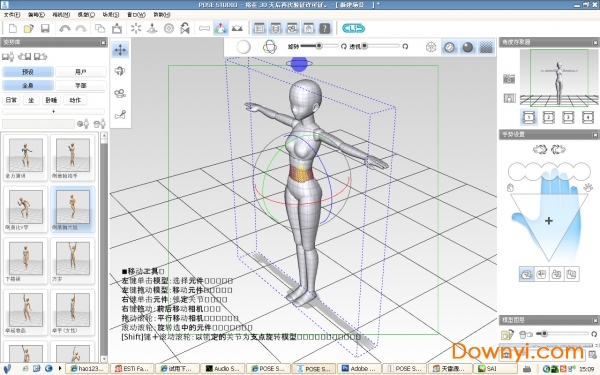Viewport: 600px width, 375px height.
Task: Switch to the 预设 preset pose tab
Action: tap(28, 72)
